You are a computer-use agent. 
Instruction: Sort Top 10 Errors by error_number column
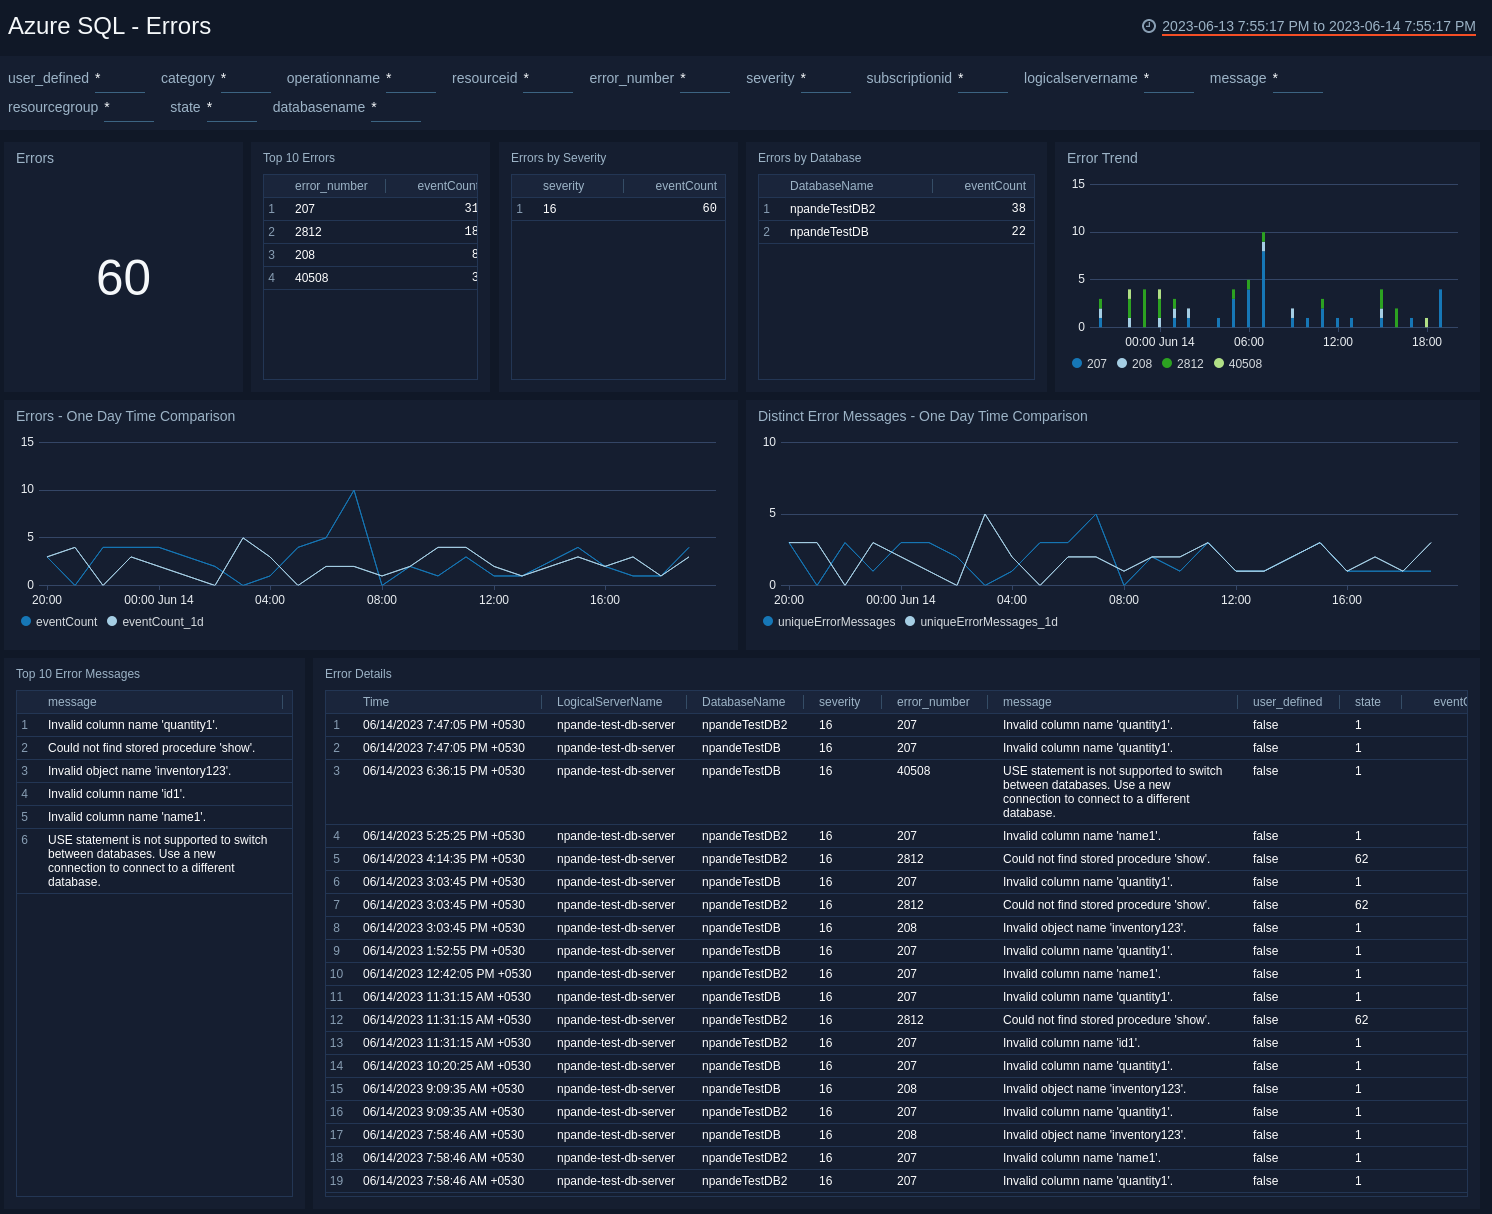click(331, 186)
